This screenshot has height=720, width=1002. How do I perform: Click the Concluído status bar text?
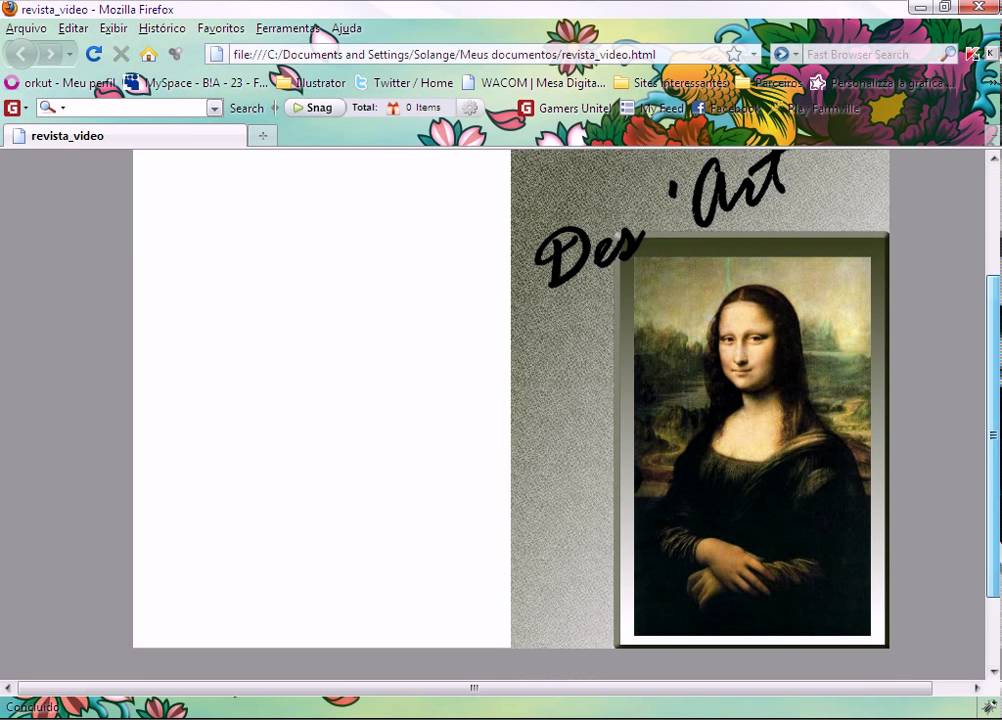[x=33, y=707]
